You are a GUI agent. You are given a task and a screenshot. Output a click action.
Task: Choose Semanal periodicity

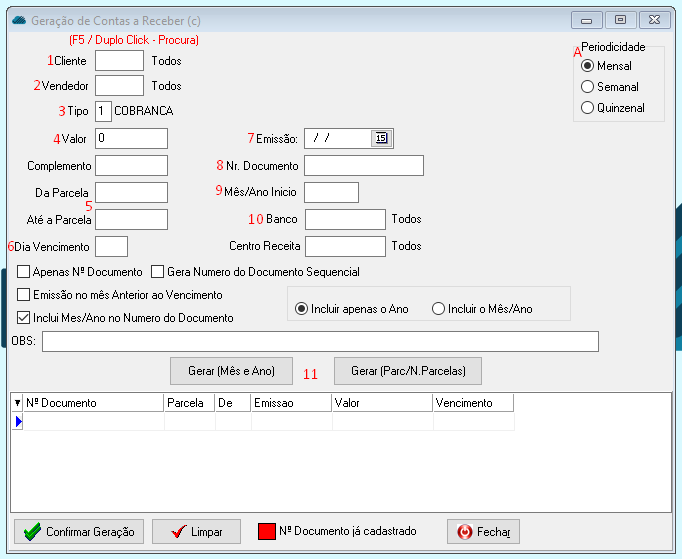588,87
